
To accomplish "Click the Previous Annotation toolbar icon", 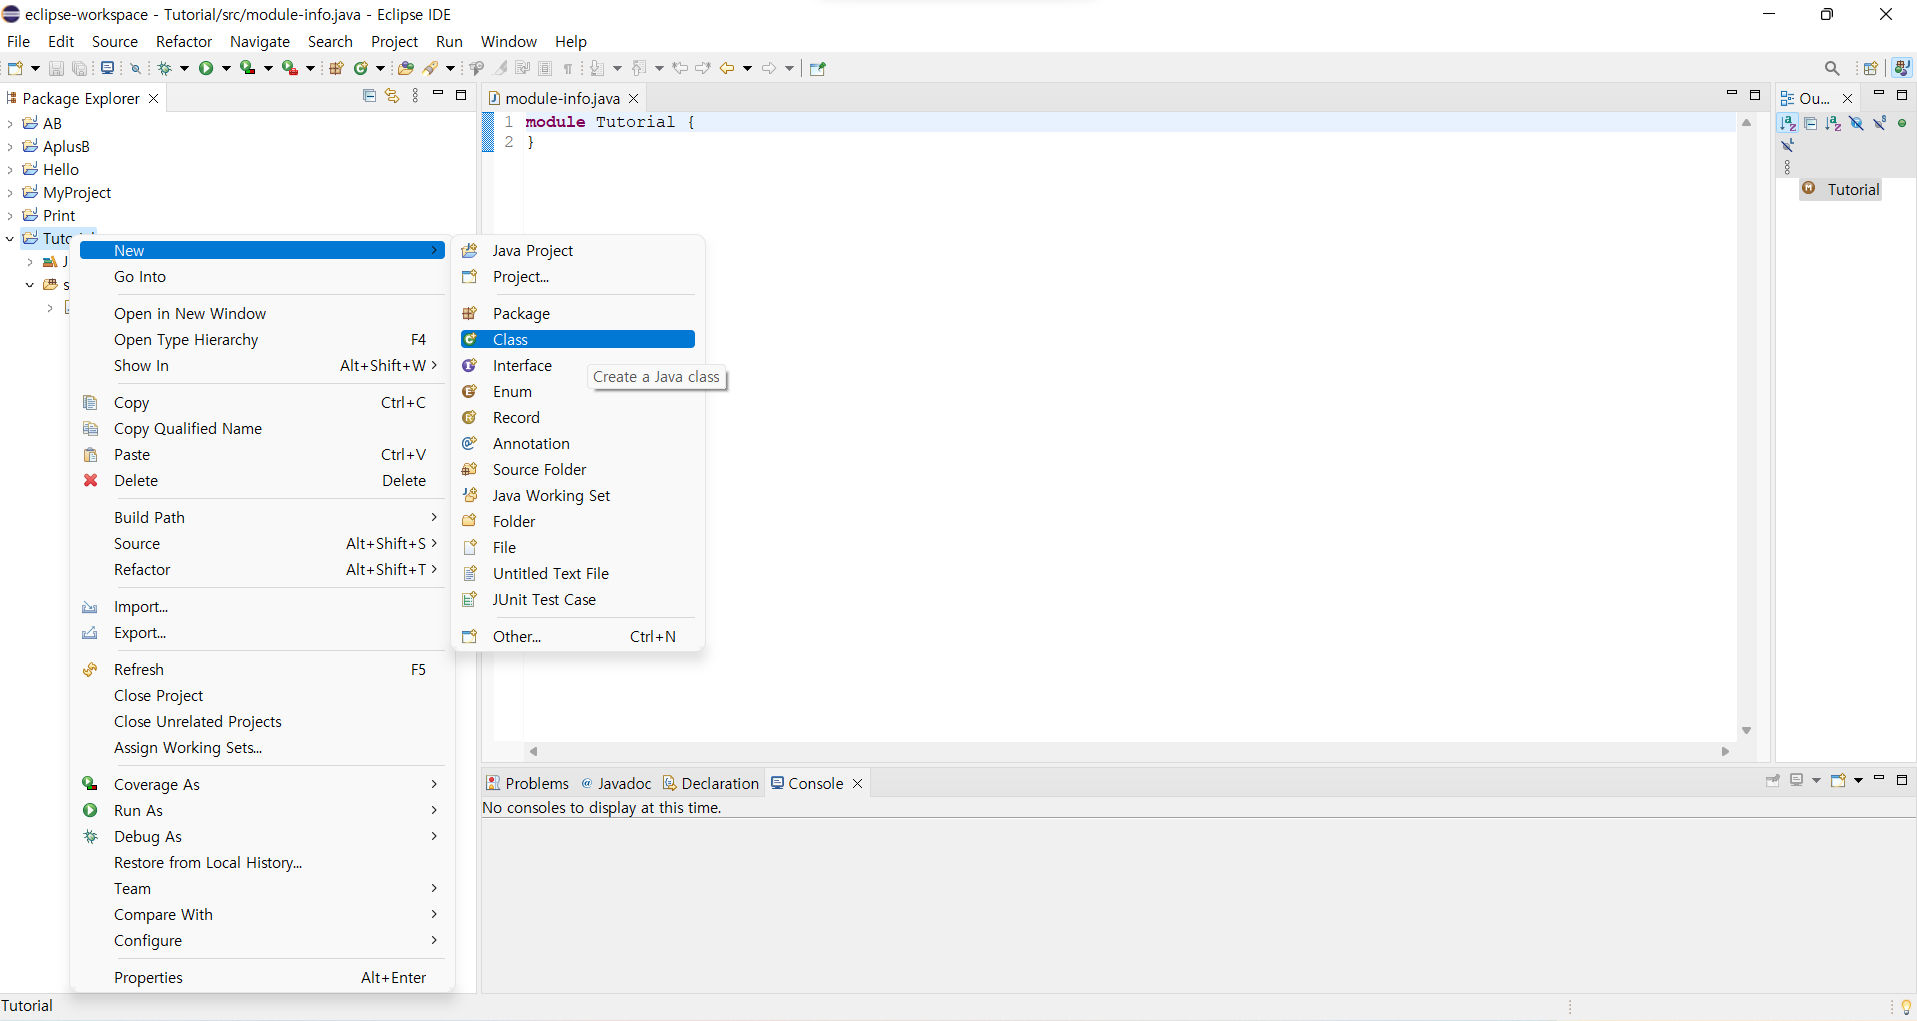I will point(640,68).
